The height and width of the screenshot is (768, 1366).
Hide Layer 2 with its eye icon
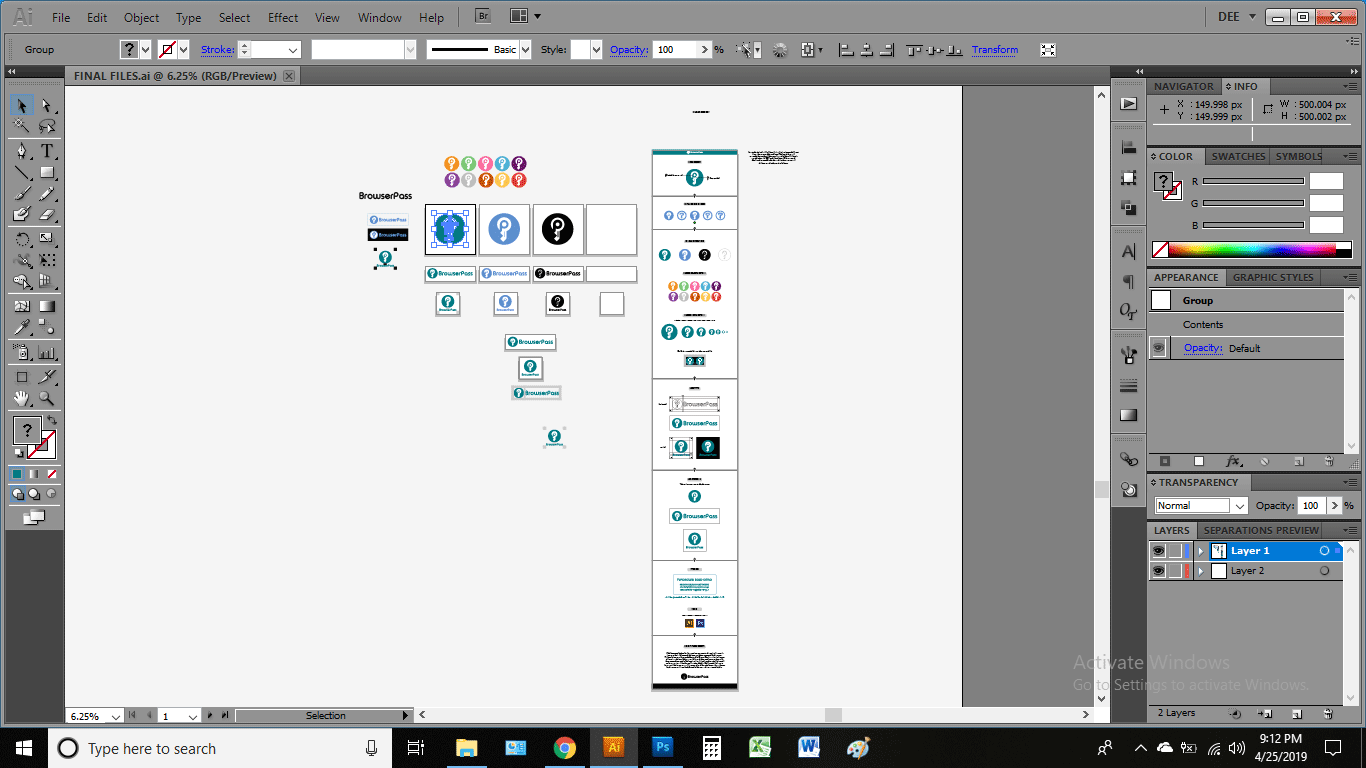tap(1158, 571)
